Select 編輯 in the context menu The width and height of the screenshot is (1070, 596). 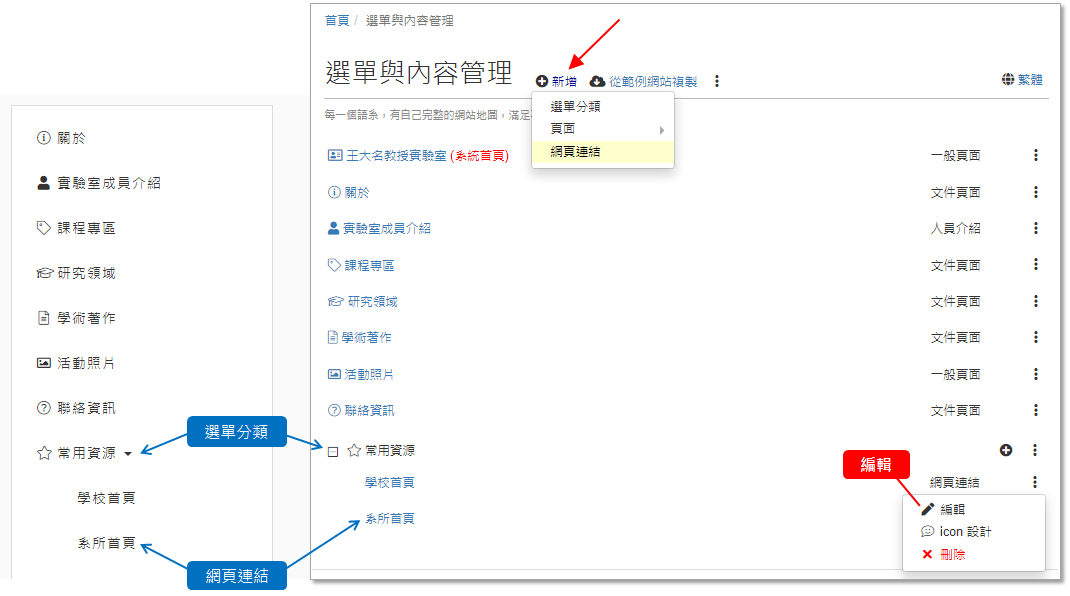coord(951,510)
